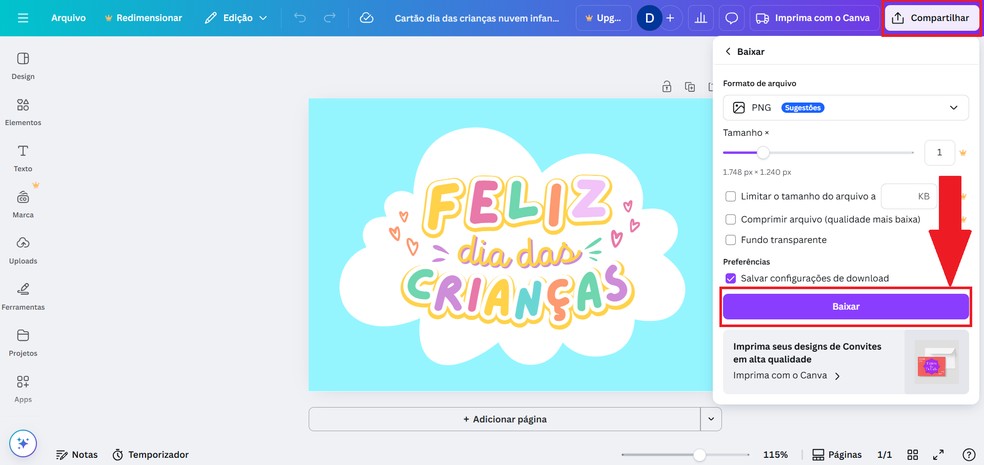This screenshot has width=984, height=465.
Task: Enable Limitar o tamanho do arquivo checkbox
Action: [x=730, y=196]
